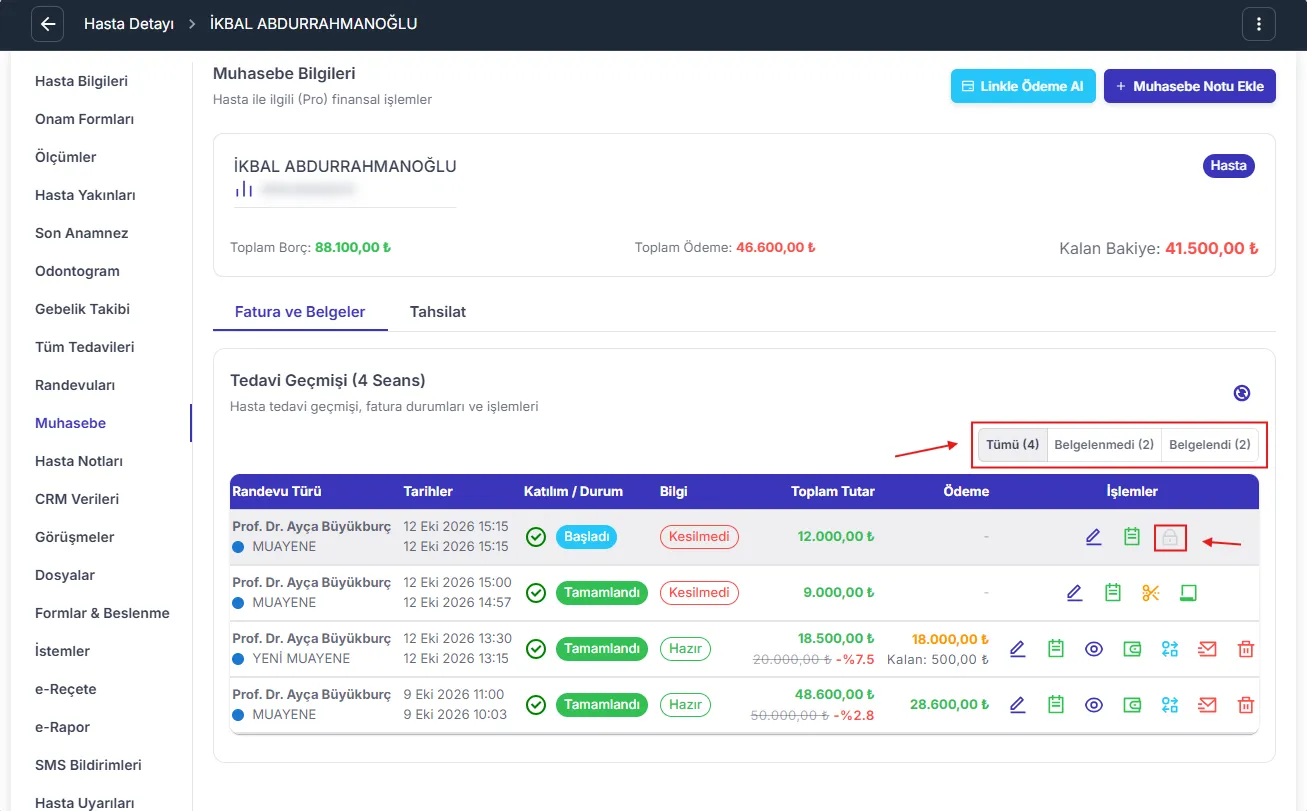Viewport: 1307px width, 811px height.
Task: Click the wallet icon in the 48.600,00 ₺ row
Action: [x=1132, y=705]
